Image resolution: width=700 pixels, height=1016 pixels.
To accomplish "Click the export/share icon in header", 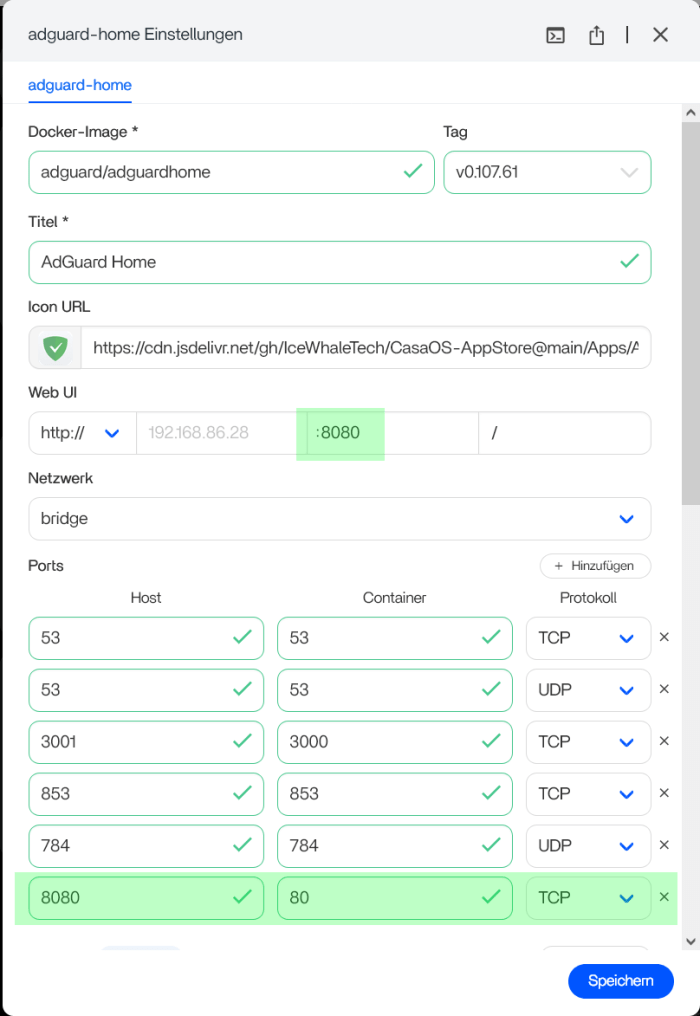I will (x=597, y=35).
